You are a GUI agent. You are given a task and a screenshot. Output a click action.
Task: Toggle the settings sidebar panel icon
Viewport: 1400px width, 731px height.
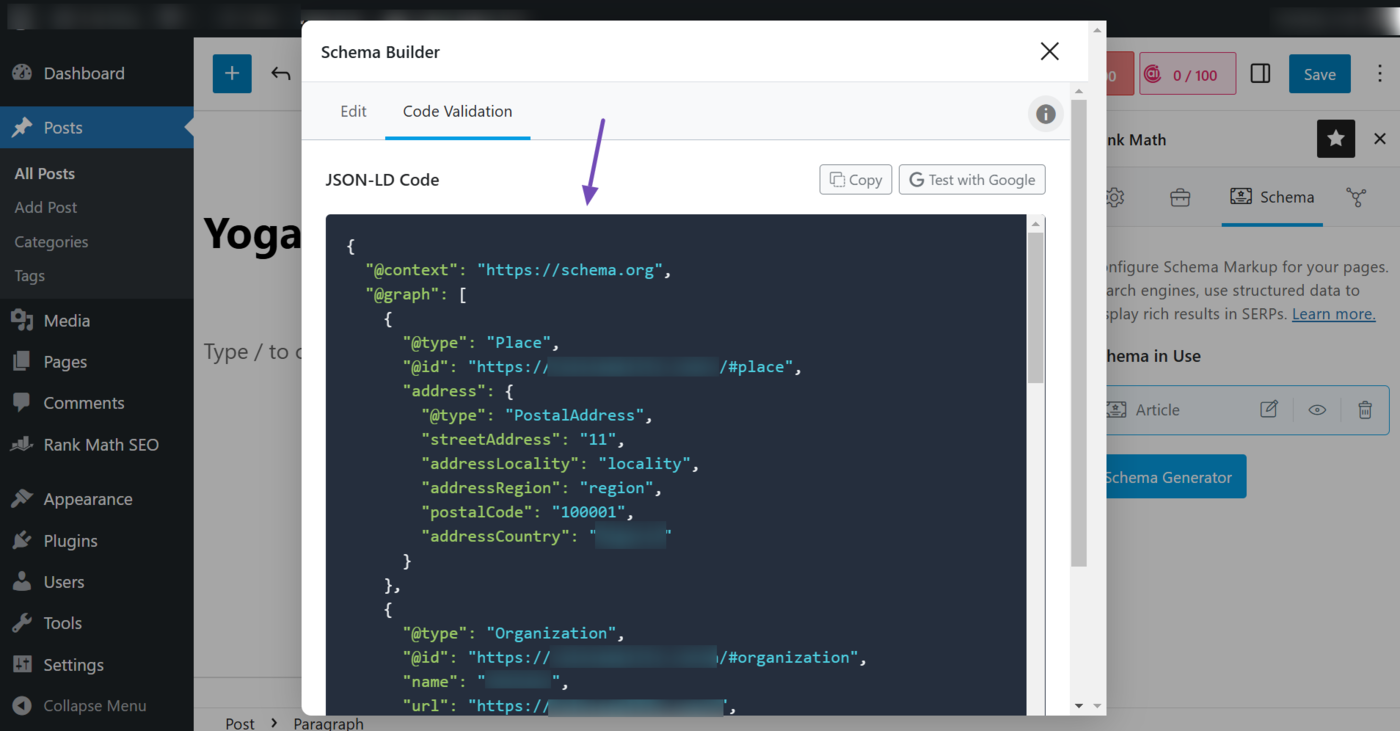pos(1260,74)
